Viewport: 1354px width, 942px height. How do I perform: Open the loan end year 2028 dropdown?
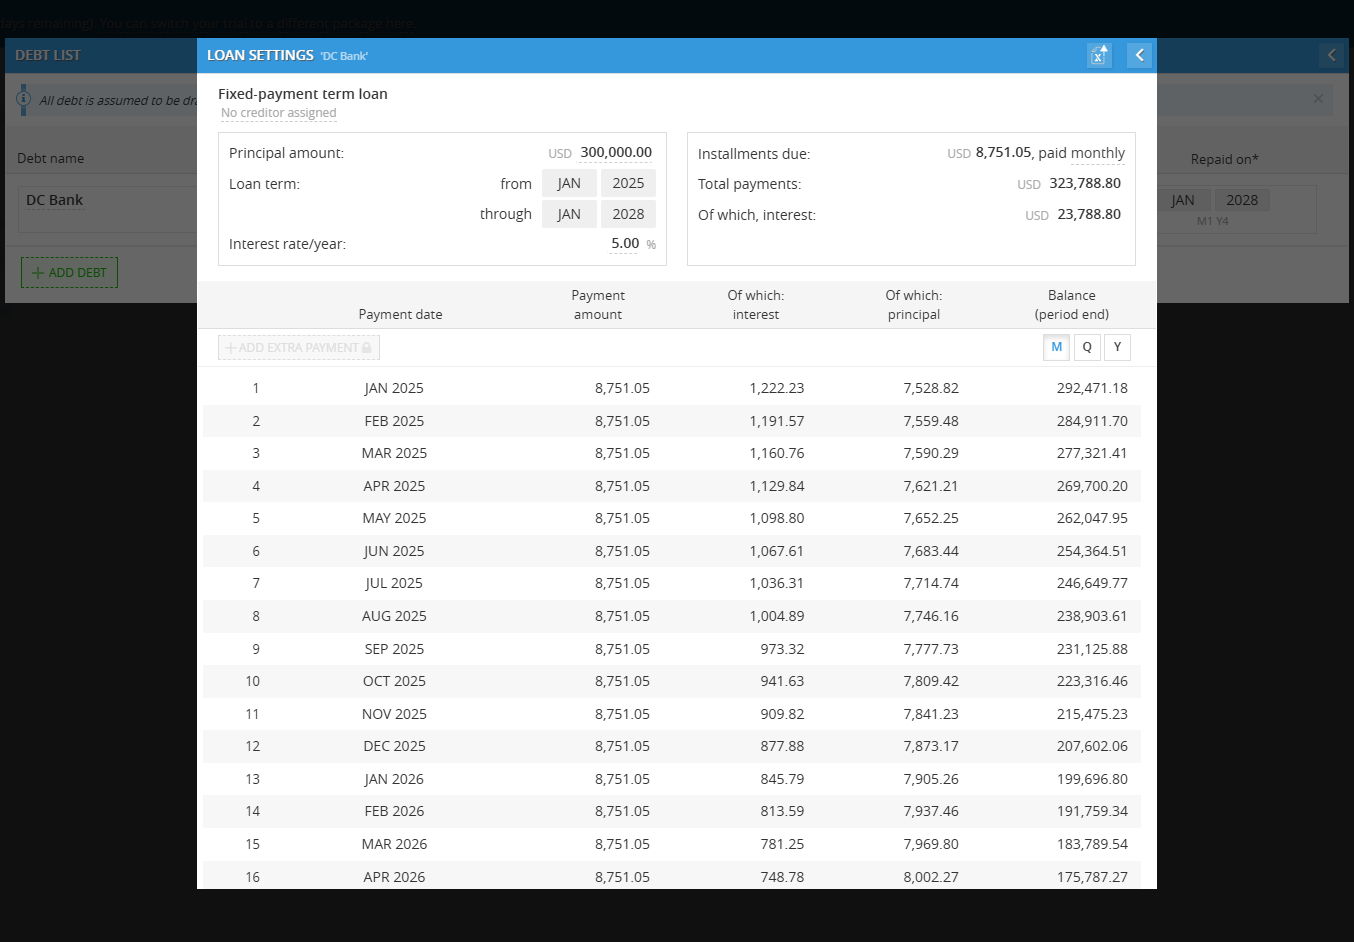(x=628, y=214)
